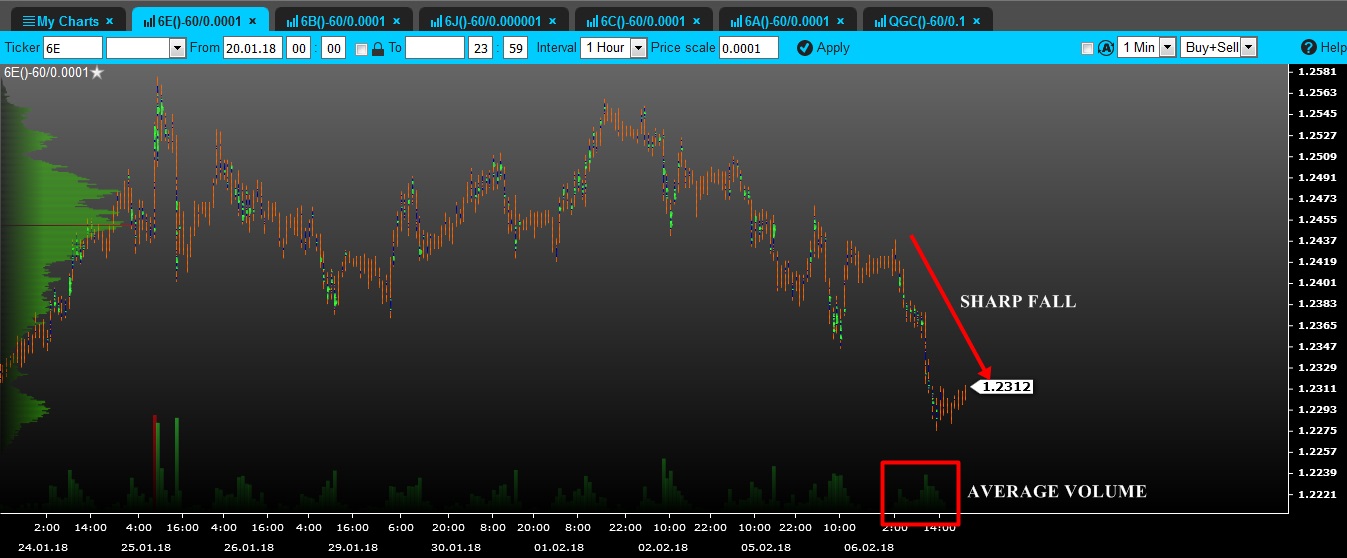
Task: Open the Interval dropdown set to 1 Hour
Action: (613, 48)
